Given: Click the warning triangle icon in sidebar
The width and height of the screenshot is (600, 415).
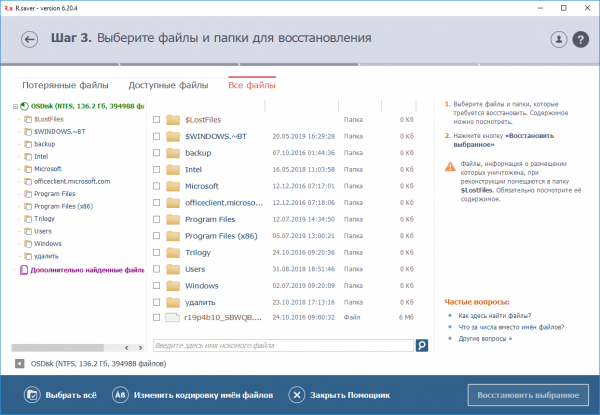Looking at the screenshot, I should click(x=450, y=166).
